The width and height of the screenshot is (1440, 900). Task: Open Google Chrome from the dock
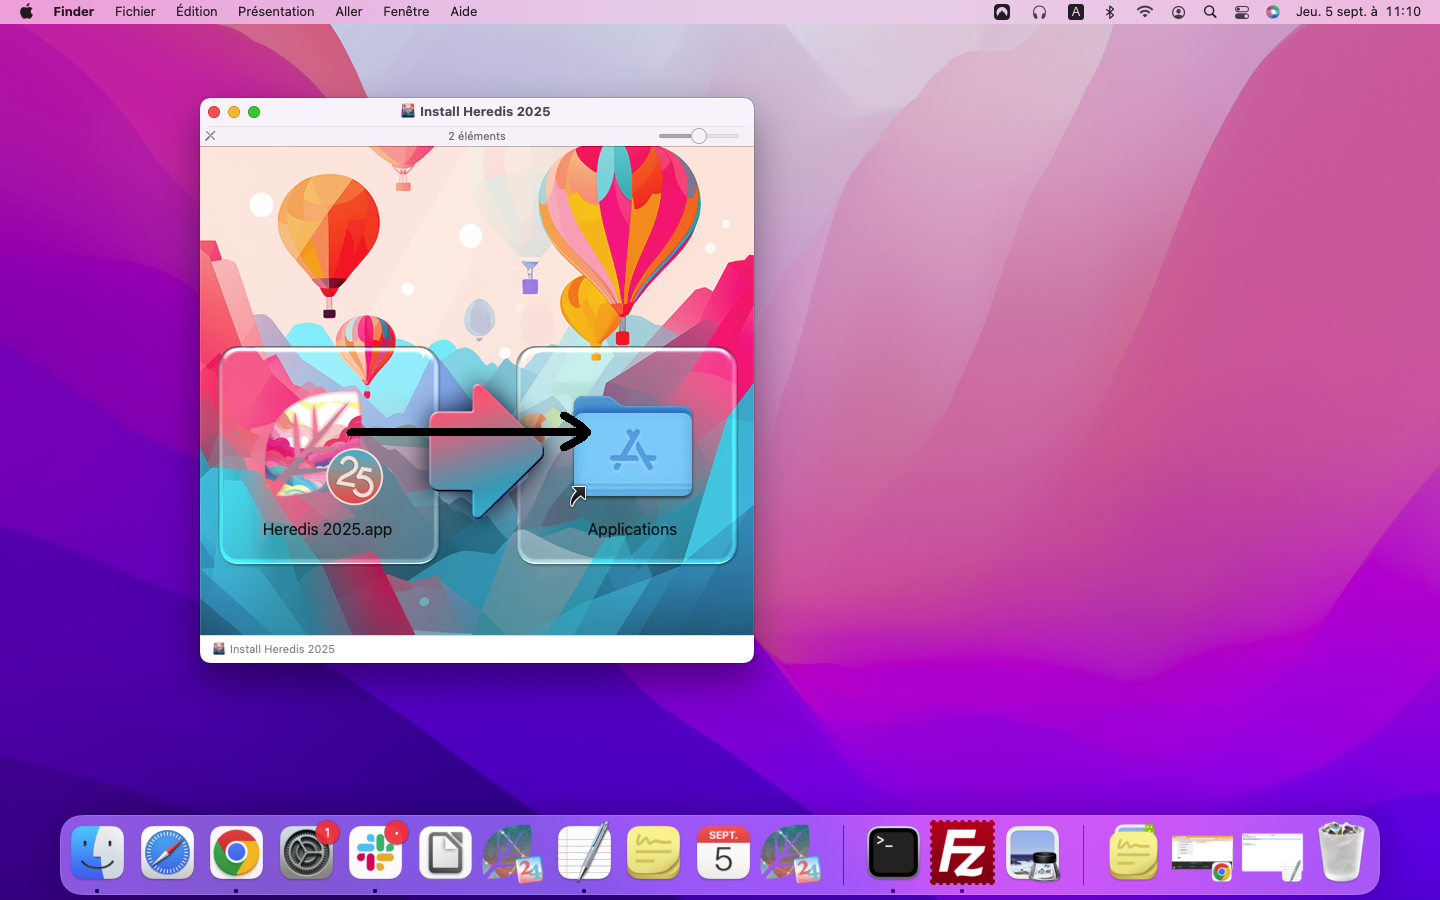(236, 853)
